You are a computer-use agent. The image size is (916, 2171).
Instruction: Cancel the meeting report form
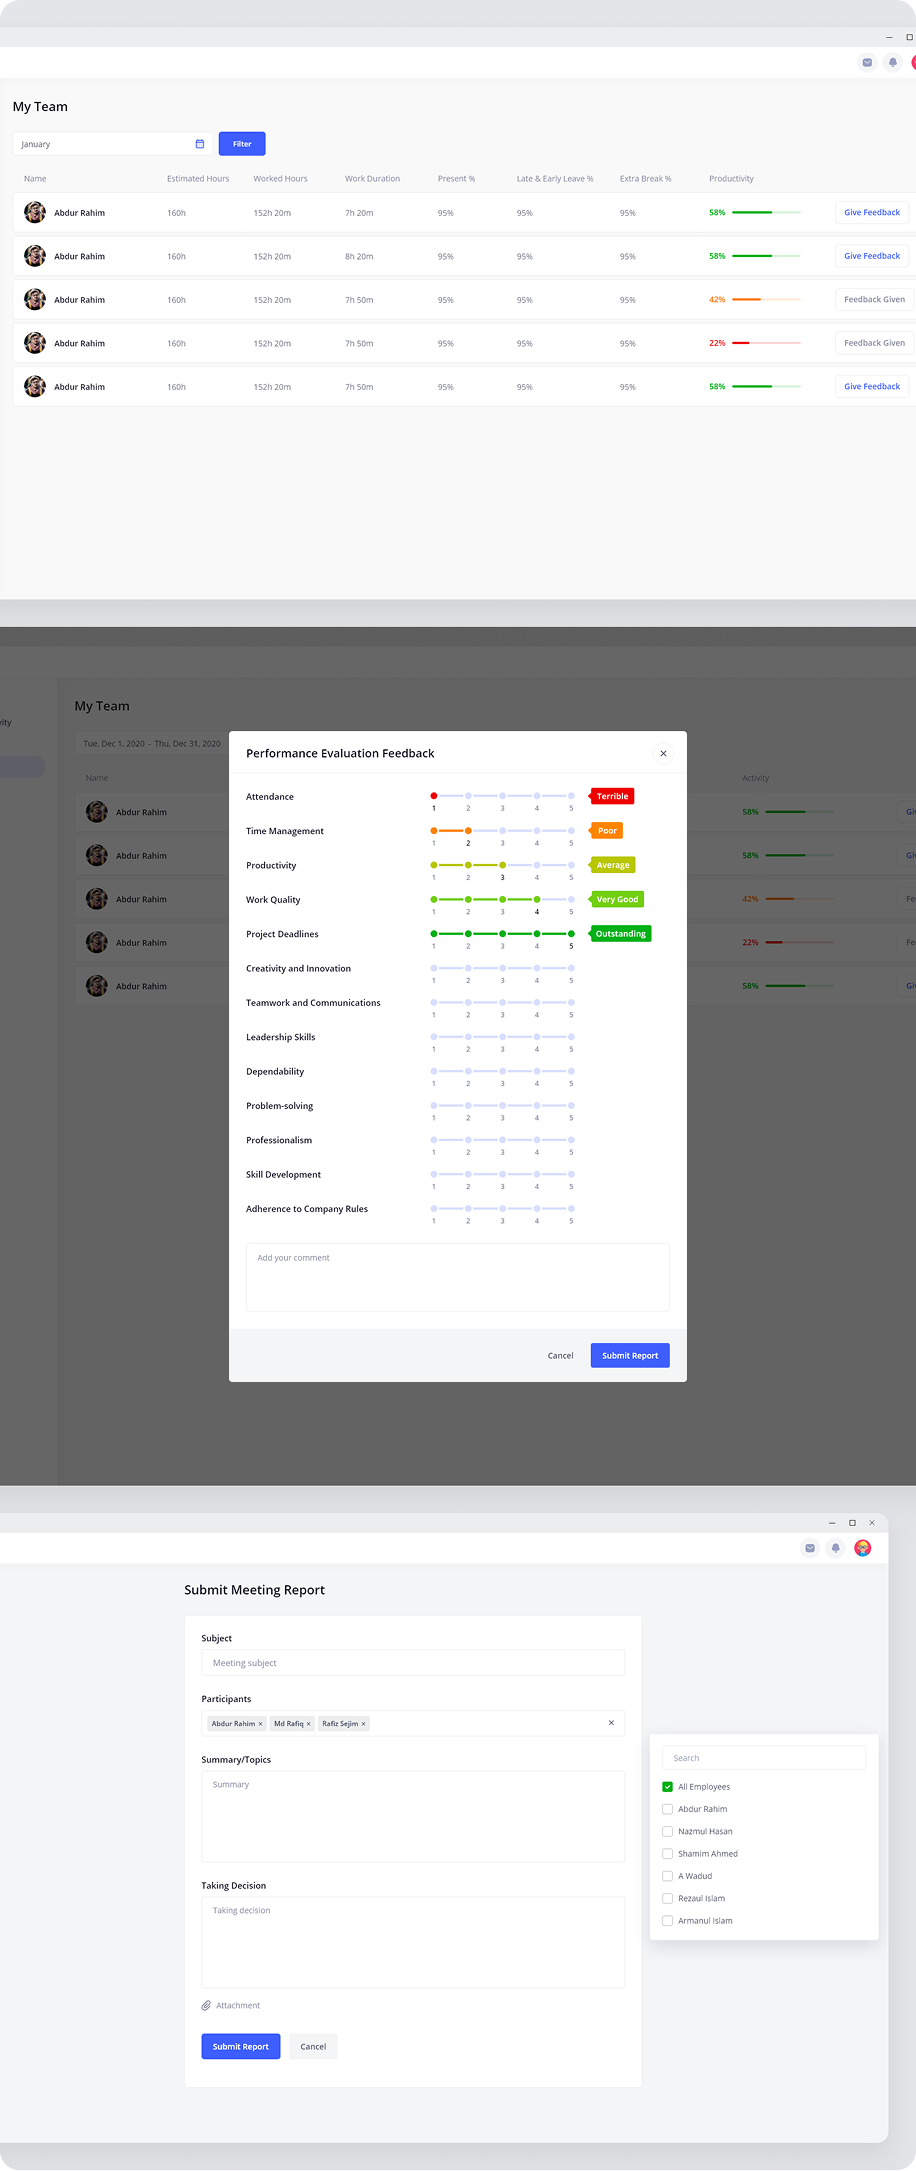pyautogui.click(x=313, y=2046)
